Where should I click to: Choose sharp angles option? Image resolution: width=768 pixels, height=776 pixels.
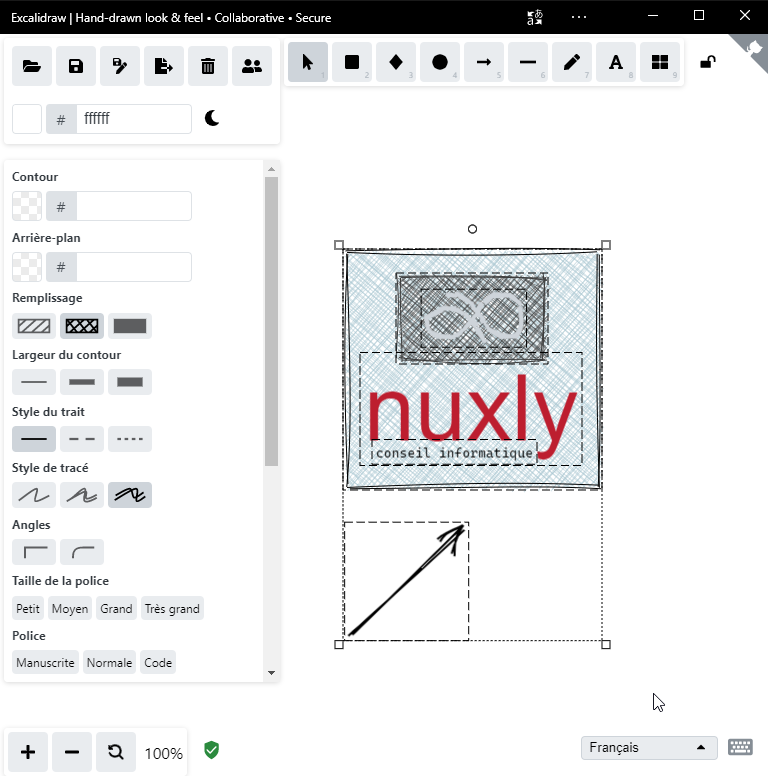click(34, 552)
